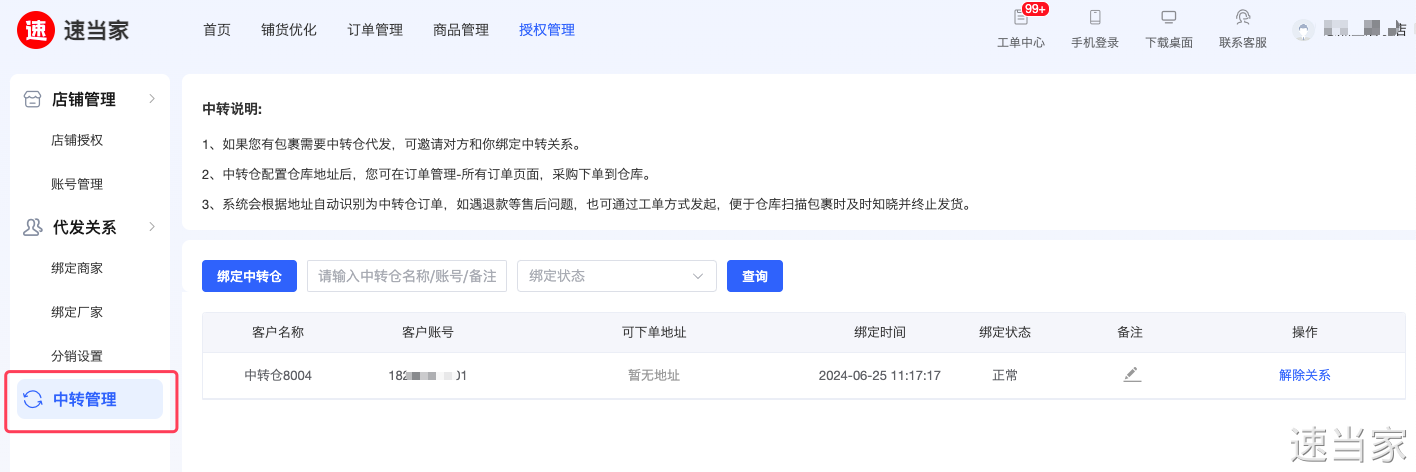Collapse the 代发关系 section chevron
Viewport: 1416px width, 472px height.
pyautogui.click(x=152, y=227)
